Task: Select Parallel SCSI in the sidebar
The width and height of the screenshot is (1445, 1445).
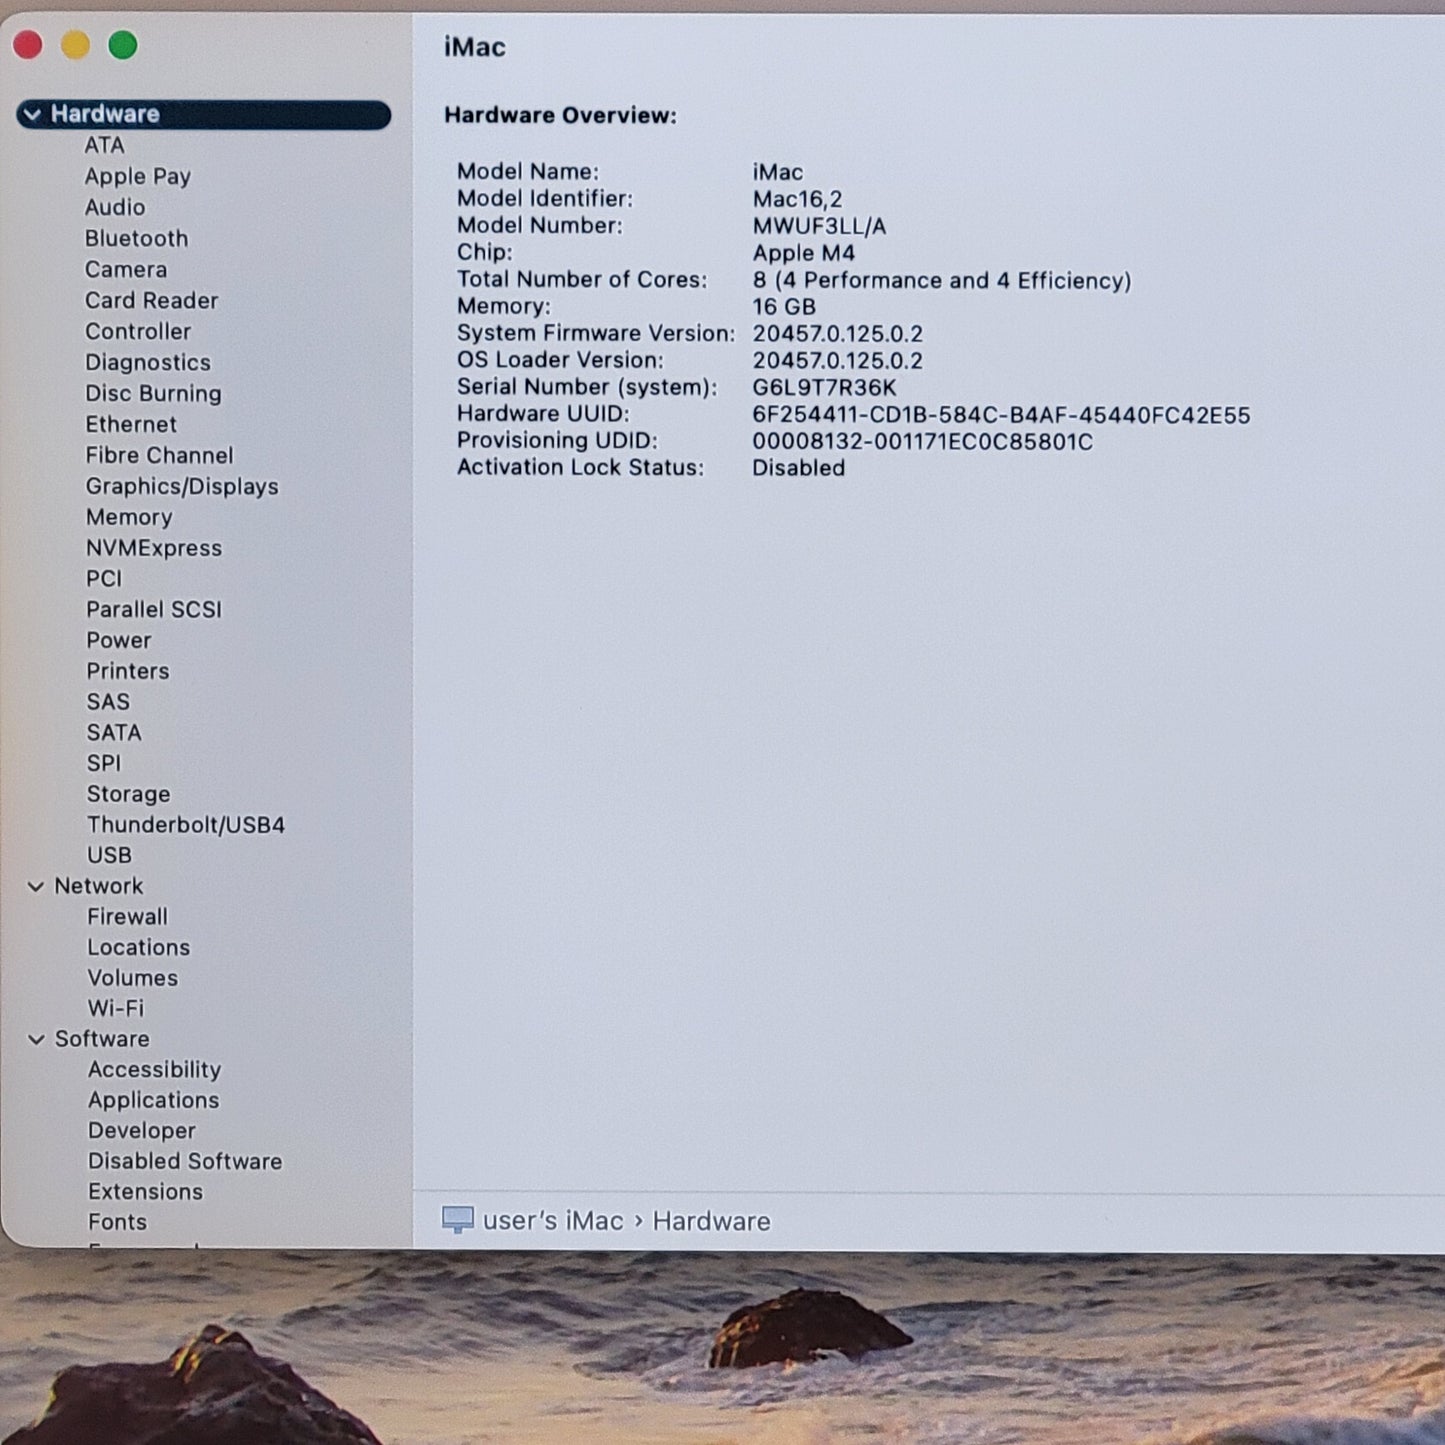Action: pyautogui.click(x=154, y=609)
